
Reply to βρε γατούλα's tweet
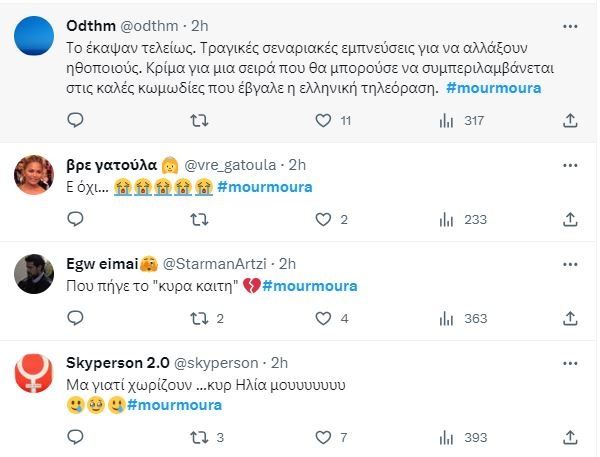[x=75, y=220]
